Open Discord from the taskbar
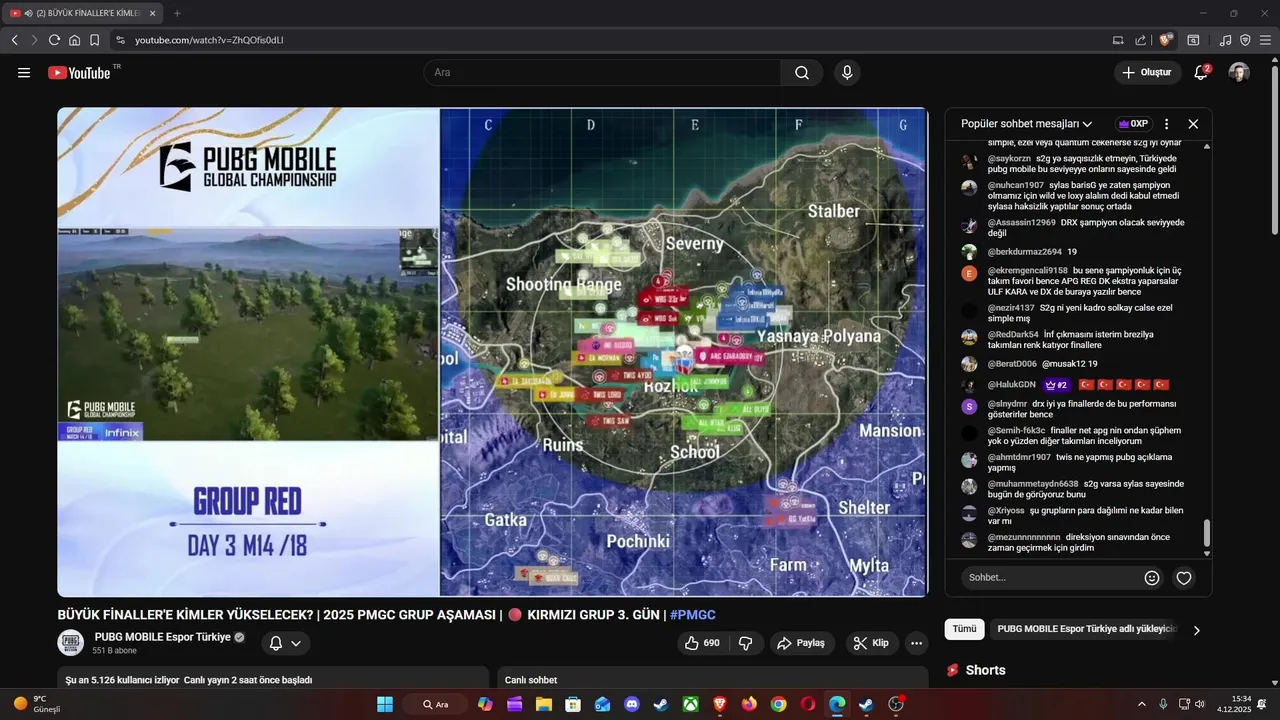 click(631, 704)
